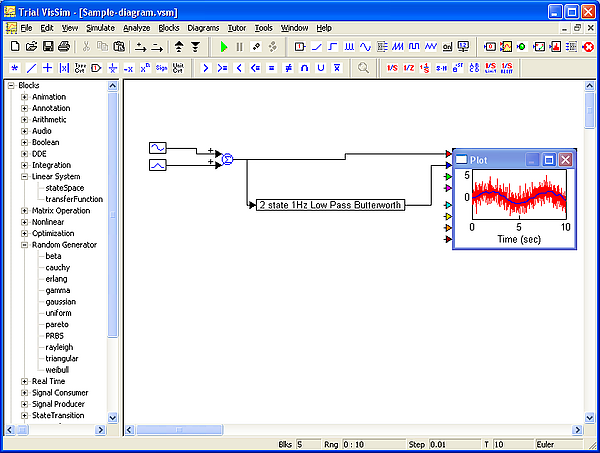Pause simulation with the pause icon

pyautogui.click(x=240, y=47)
